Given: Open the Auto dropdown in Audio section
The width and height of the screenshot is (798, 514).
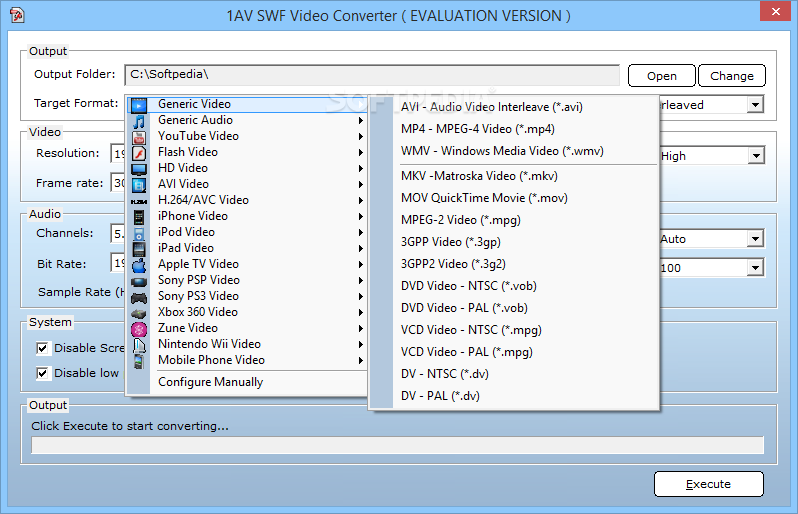Looking at the screenshot, I should (x=756, y=239).
